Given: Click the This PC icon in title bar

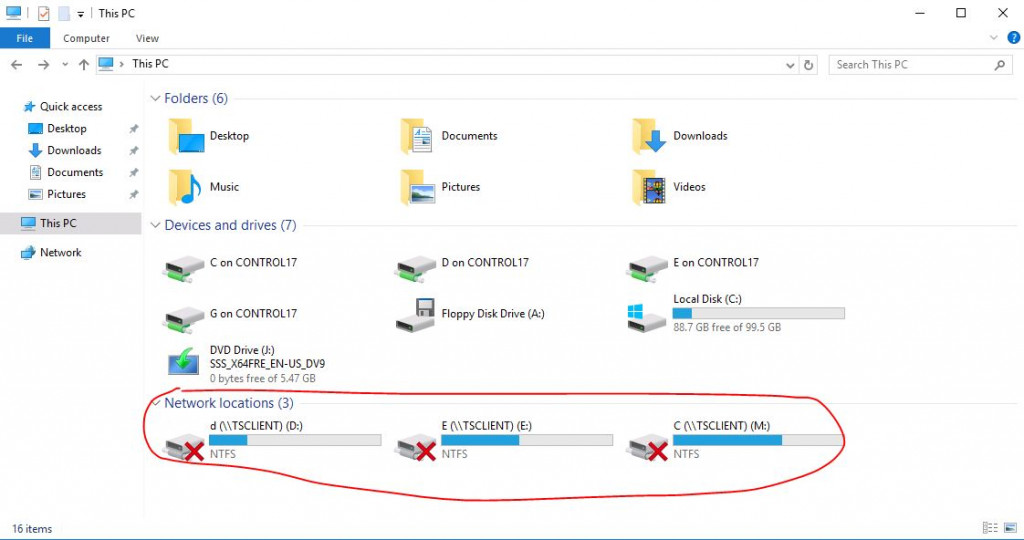Looking at the screenshot, I should 13,12.
